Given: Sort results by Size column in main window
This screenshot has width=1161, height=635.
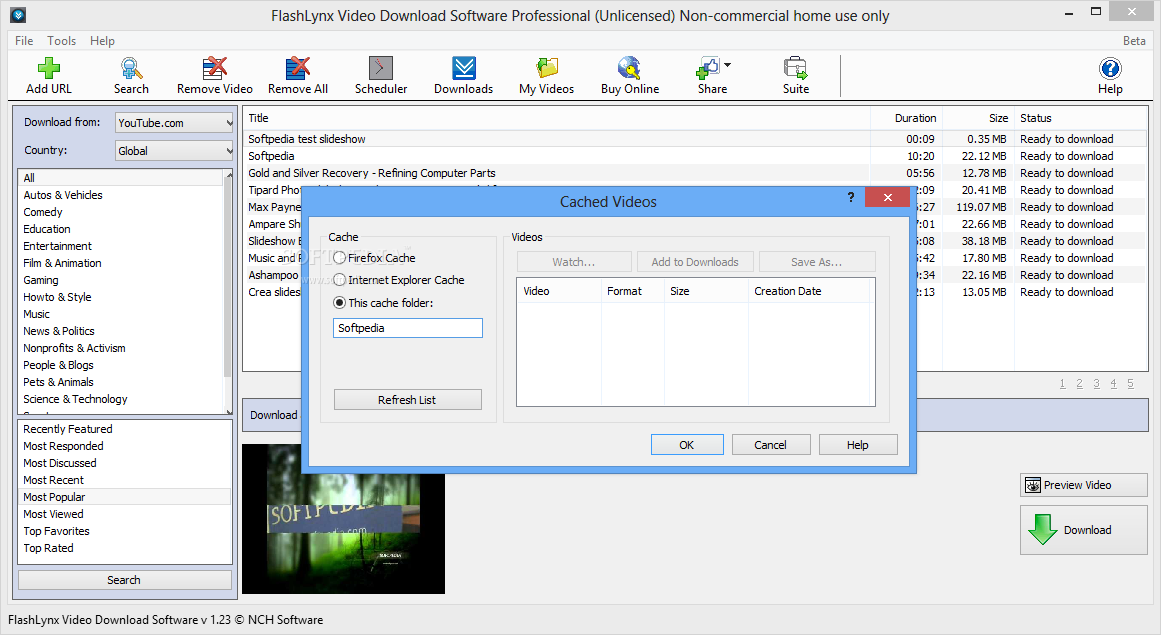Looking at the screenshot, I should tap(977, 118).
